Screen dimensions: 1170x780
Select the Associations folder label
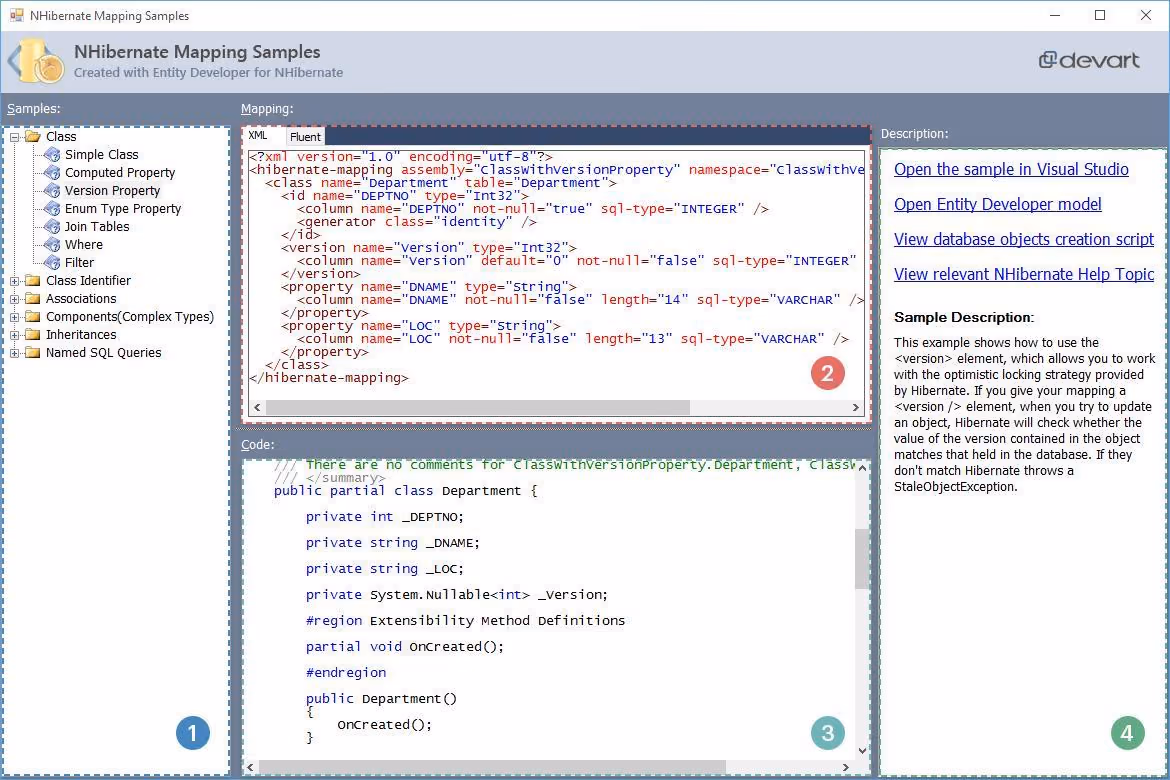tap(81, 299)
